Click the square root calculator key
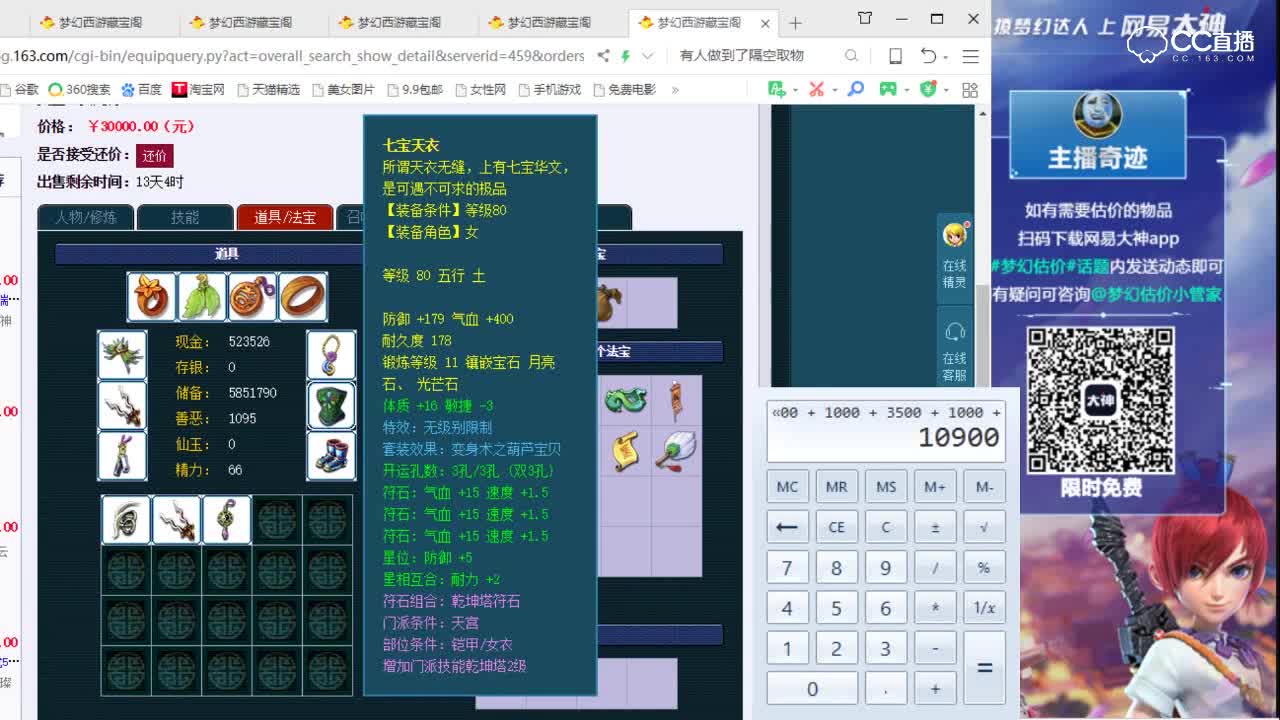 (x=984, y=527)
